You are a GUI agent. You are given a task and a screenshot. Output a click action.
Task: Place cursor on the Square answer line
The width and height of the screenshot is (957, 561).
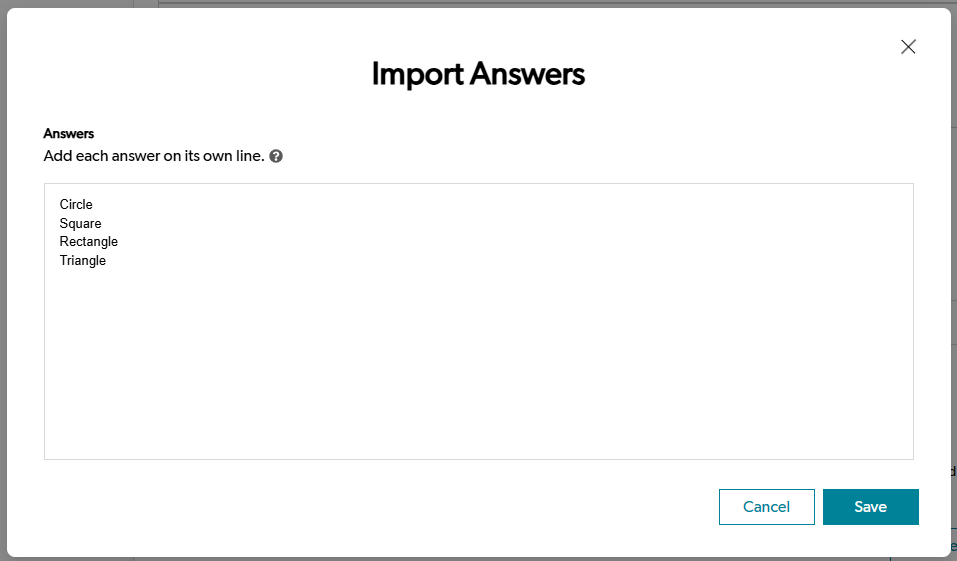click(80, 224)
